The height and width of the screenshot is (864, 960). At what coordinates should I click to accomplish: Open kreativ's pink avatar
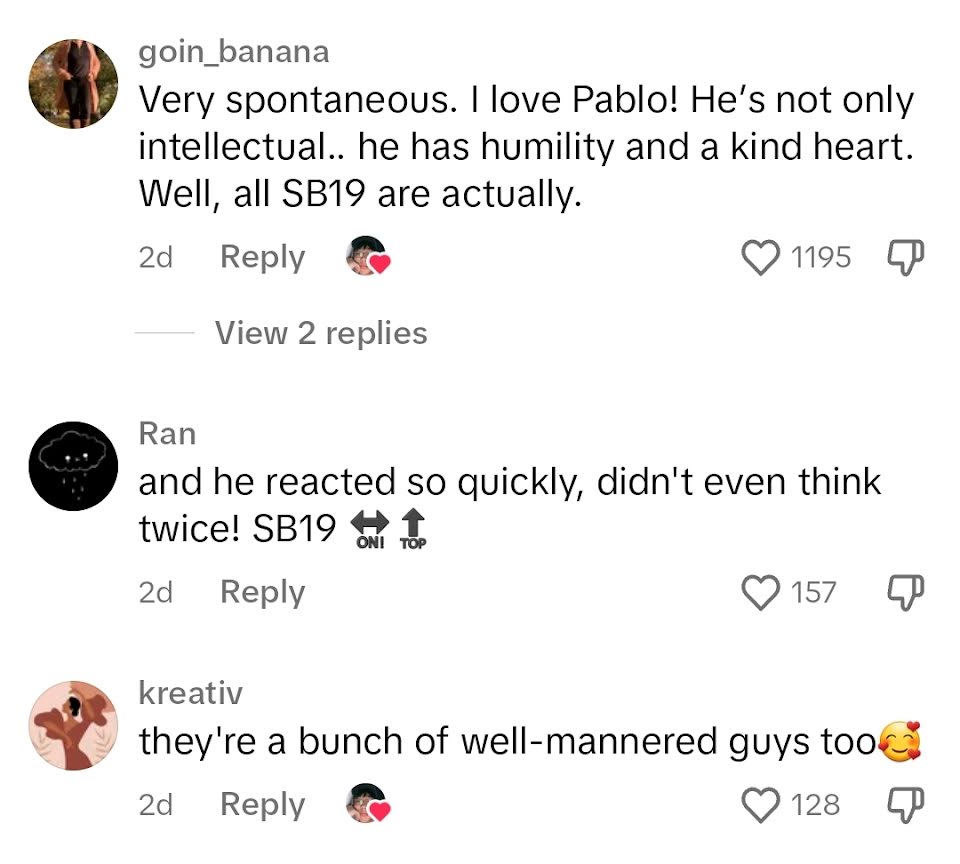73,726
